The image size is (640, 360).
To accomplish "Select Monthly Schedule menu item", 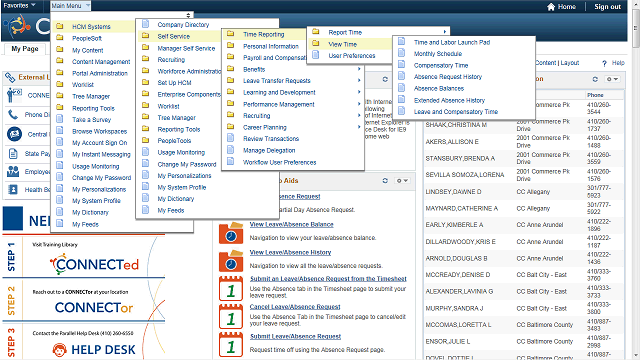I will 438,54.
